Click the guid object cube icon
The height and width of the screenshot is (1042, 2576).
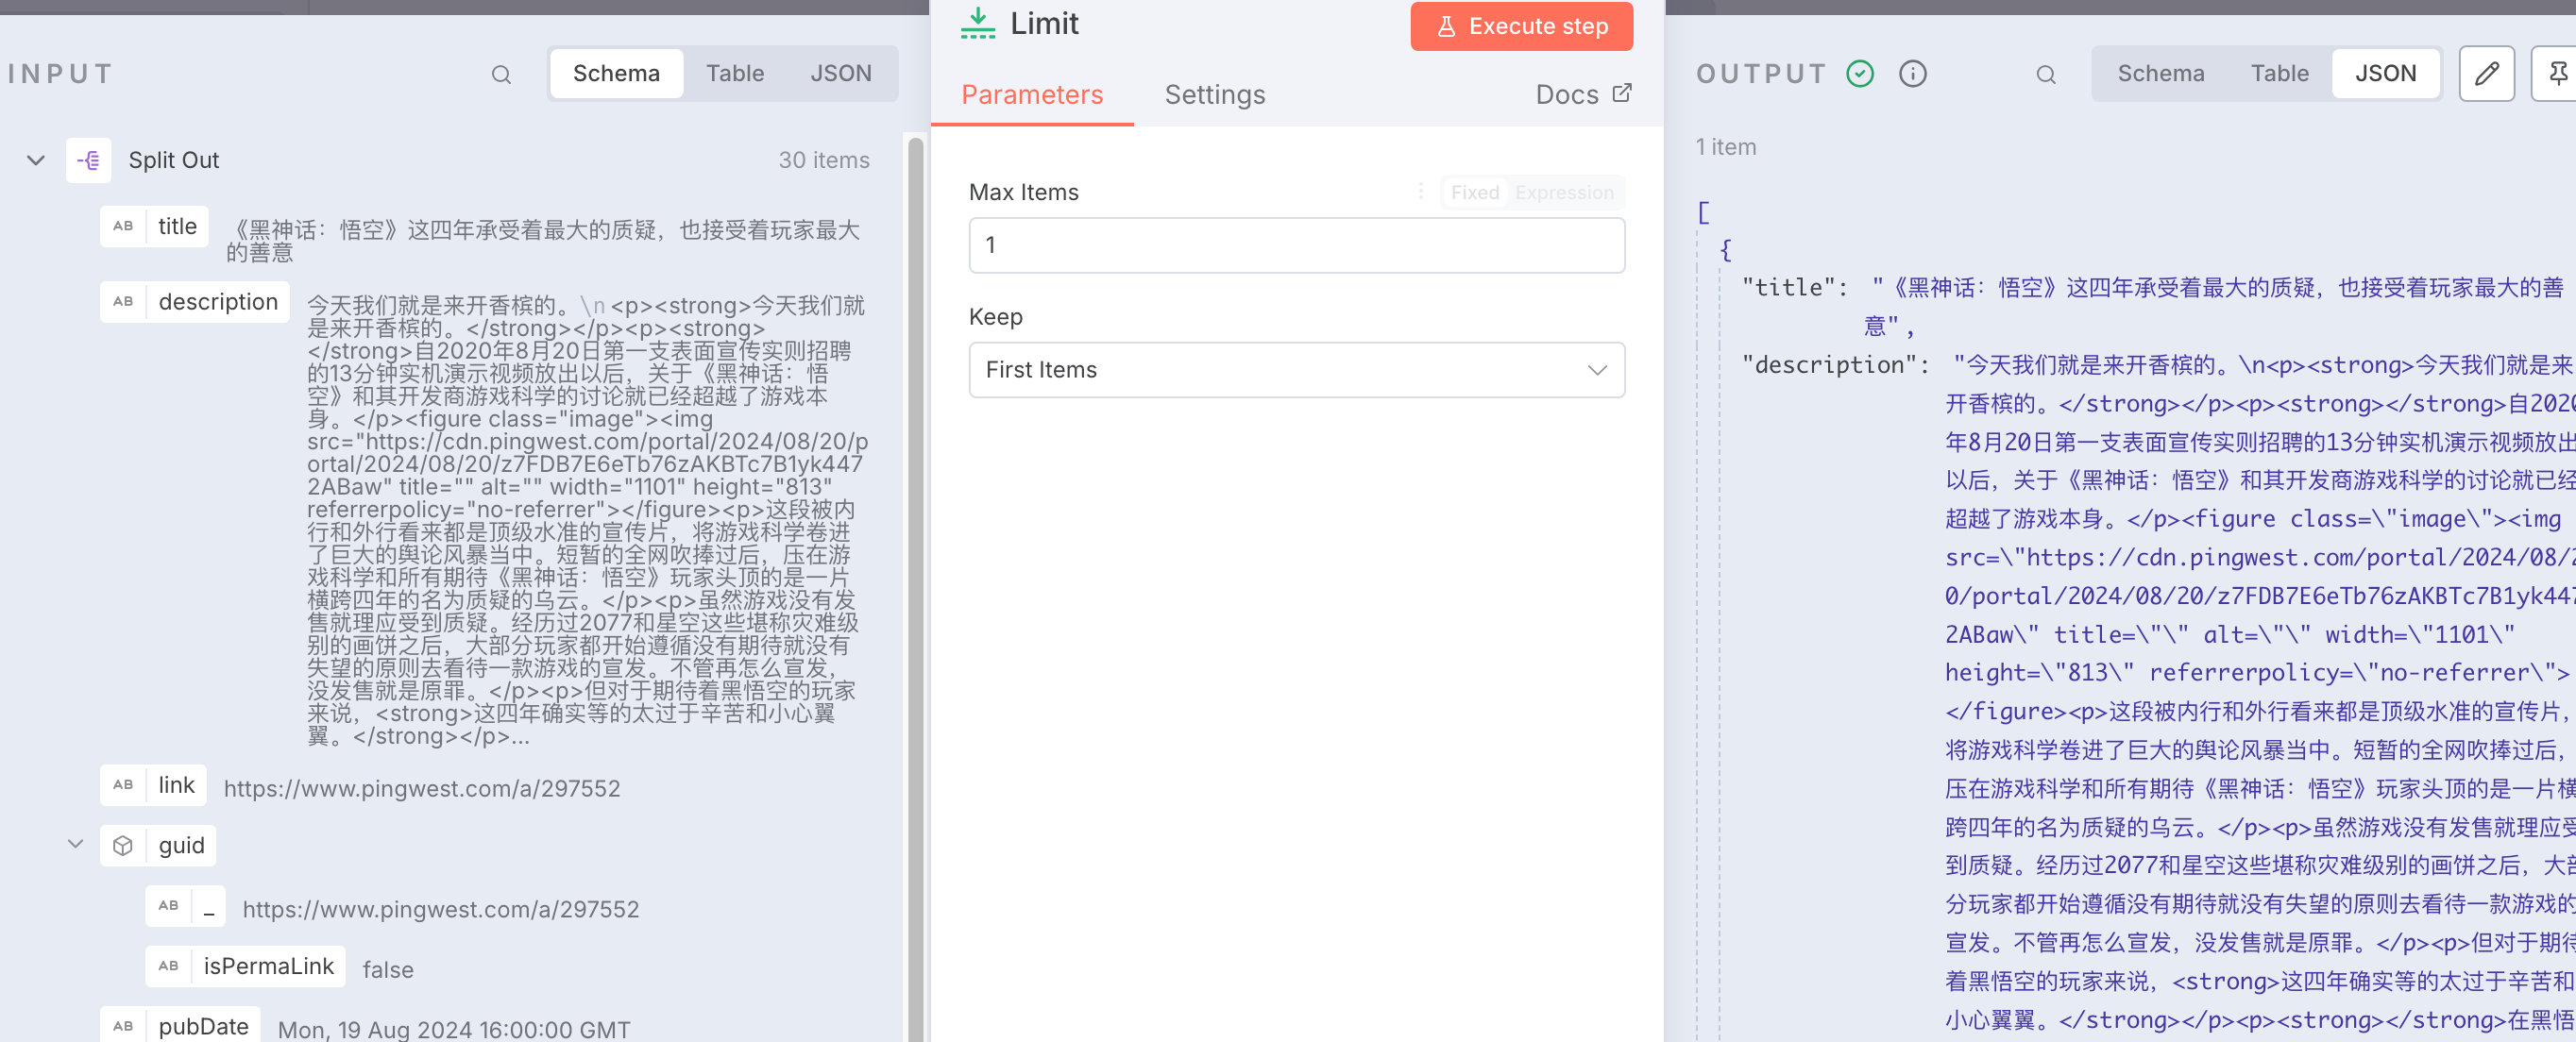[x=123, y=846]
